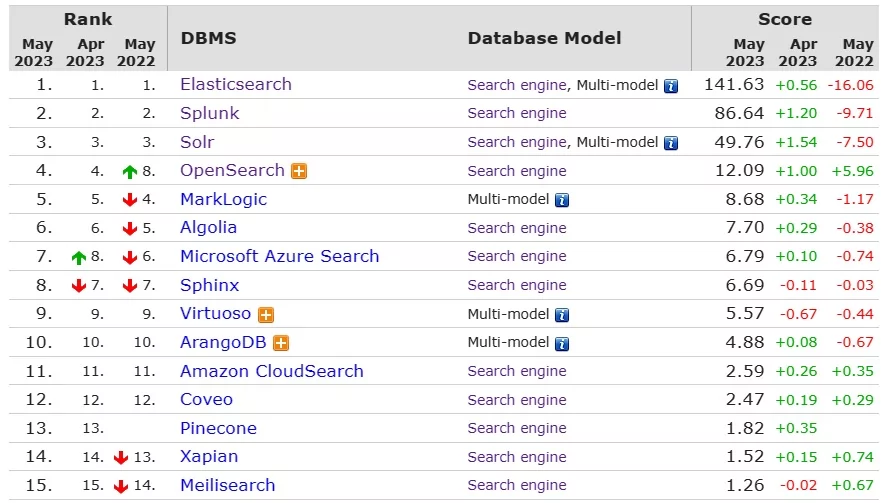The height and width of the screenshot is (503, 889).
Task: Click the Search engine link in Sphinx's row
Action: [x=517, y=285]
